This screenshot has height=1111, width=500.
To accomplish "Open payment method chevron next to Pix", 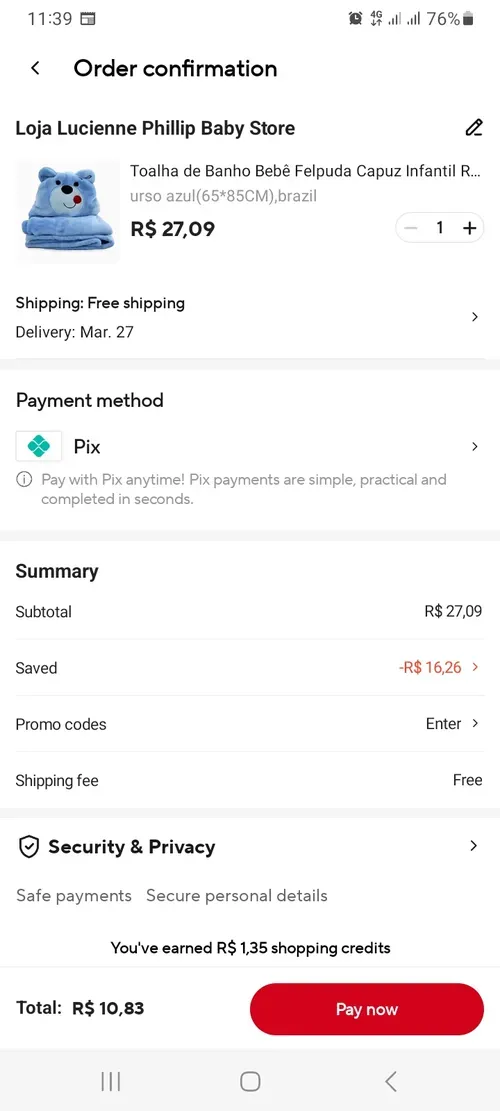I will tap(475, 446).
